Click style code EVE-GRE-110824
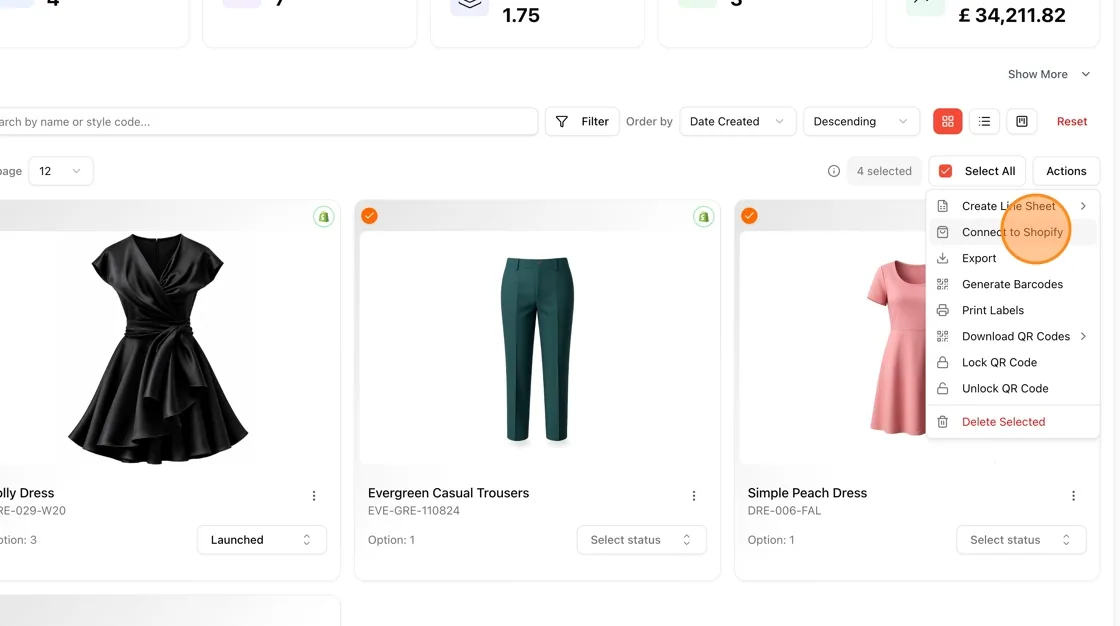 click(x=414, y=511)
